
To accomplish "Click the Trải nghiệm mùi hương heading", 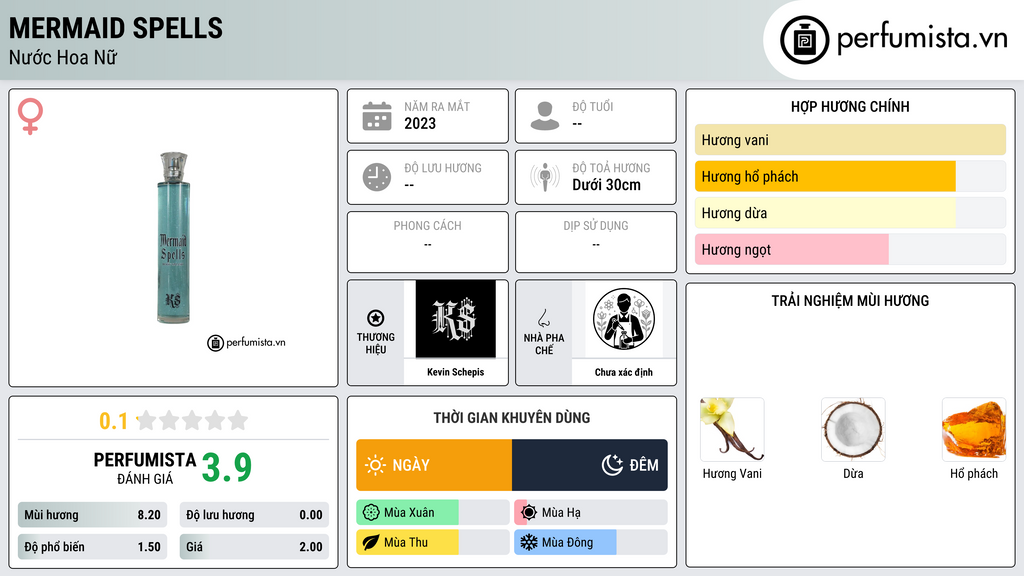I will point(850,301).
